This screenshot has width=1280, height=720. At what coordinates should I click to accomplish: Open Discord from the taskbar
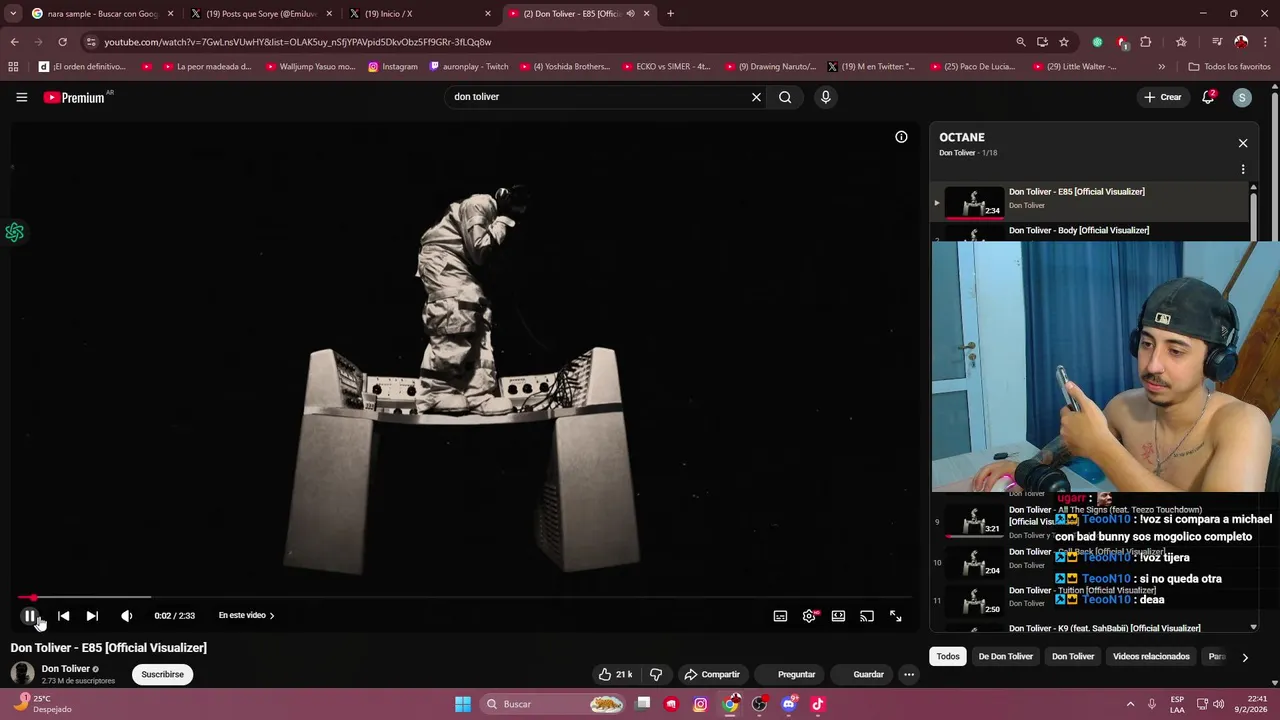click(x=789, y=704)
